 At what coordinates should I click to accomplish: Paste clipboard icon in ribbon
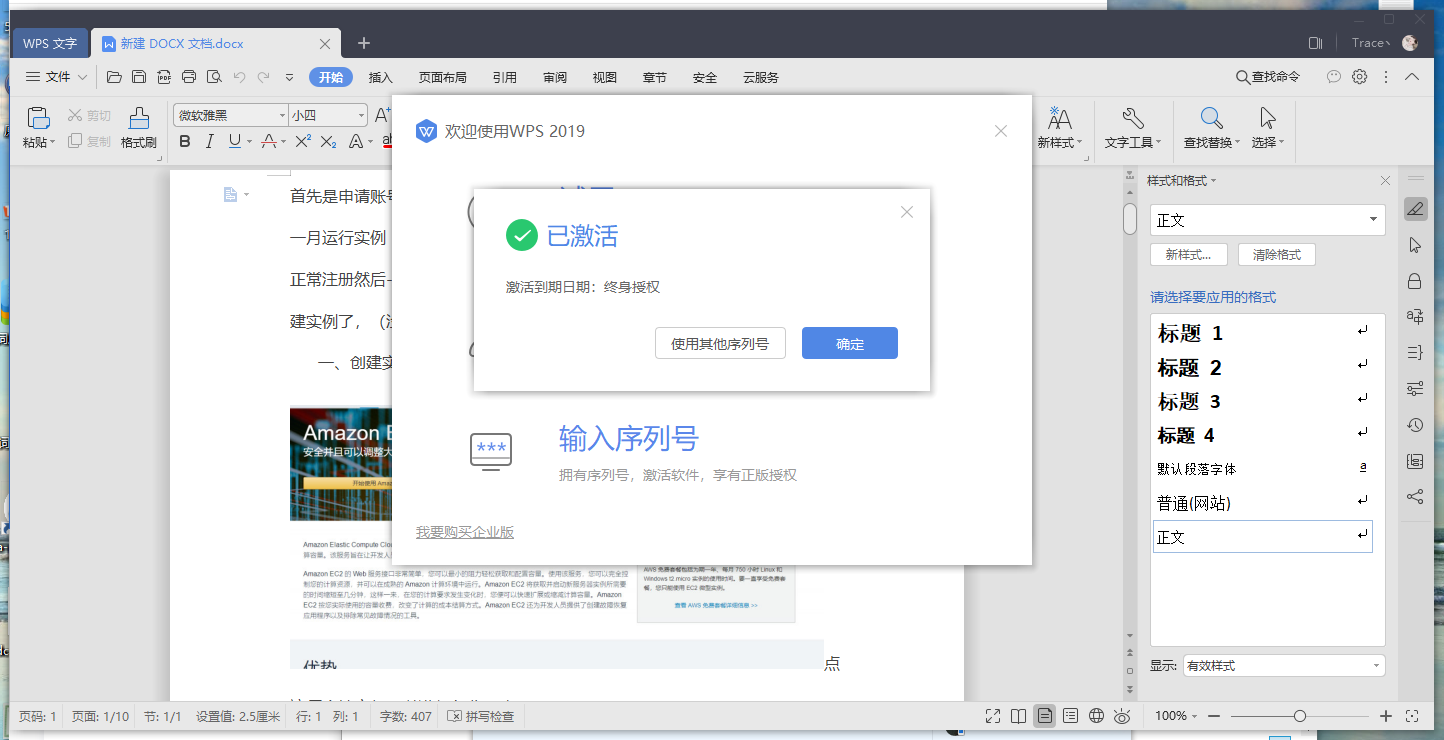(x=38, y=118)
